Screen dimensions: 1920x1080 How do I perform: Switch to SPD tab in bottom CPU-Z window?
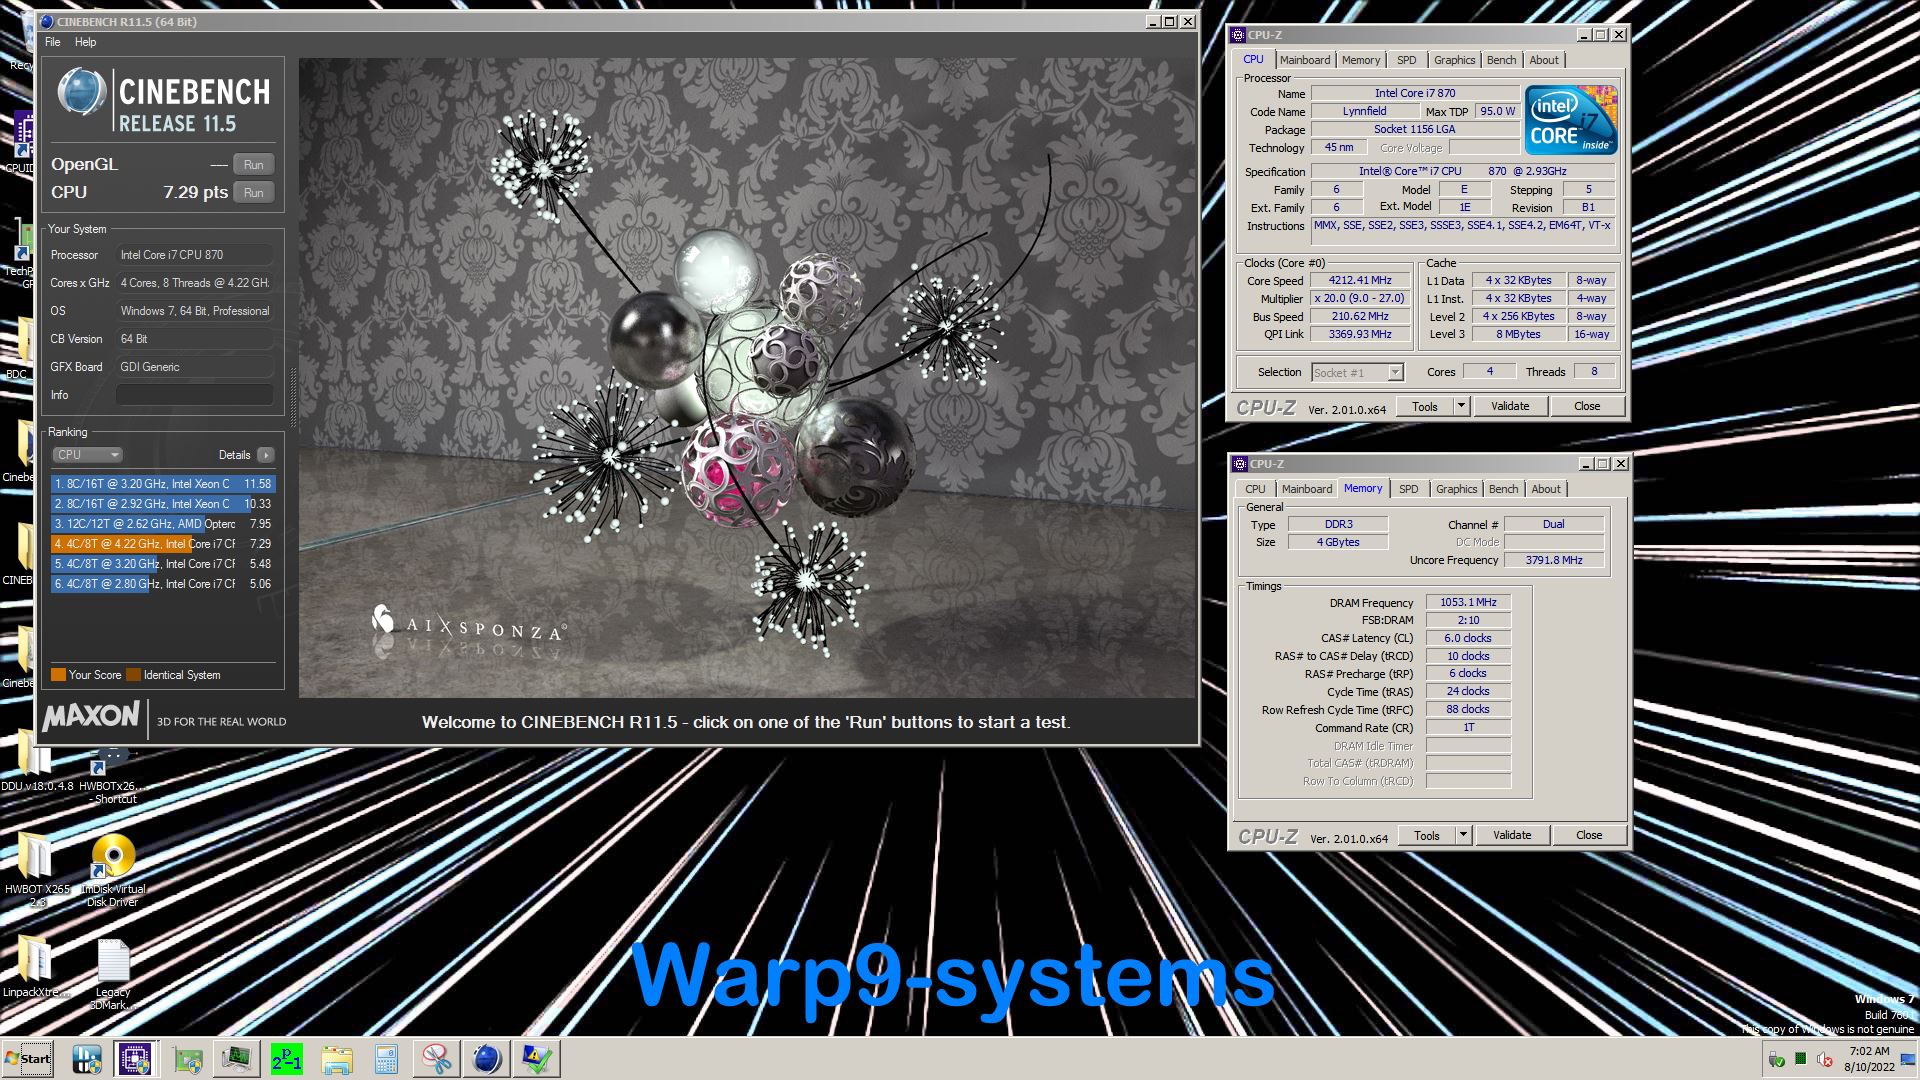[1409, 489]
